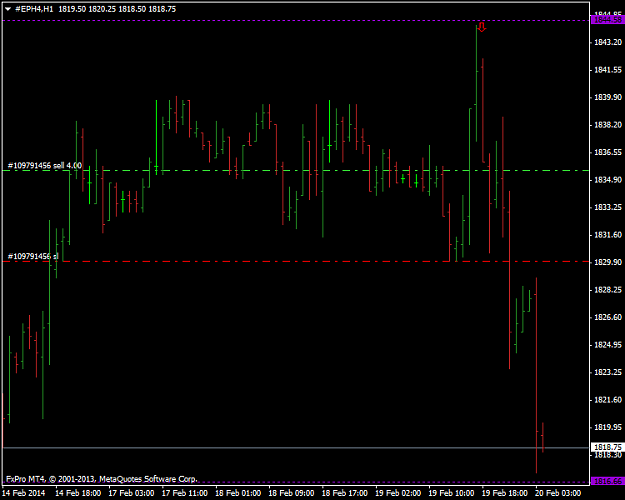Click the 1819.95 price scale label
Viewport: 625px width, 500px height.
(608, 428)
